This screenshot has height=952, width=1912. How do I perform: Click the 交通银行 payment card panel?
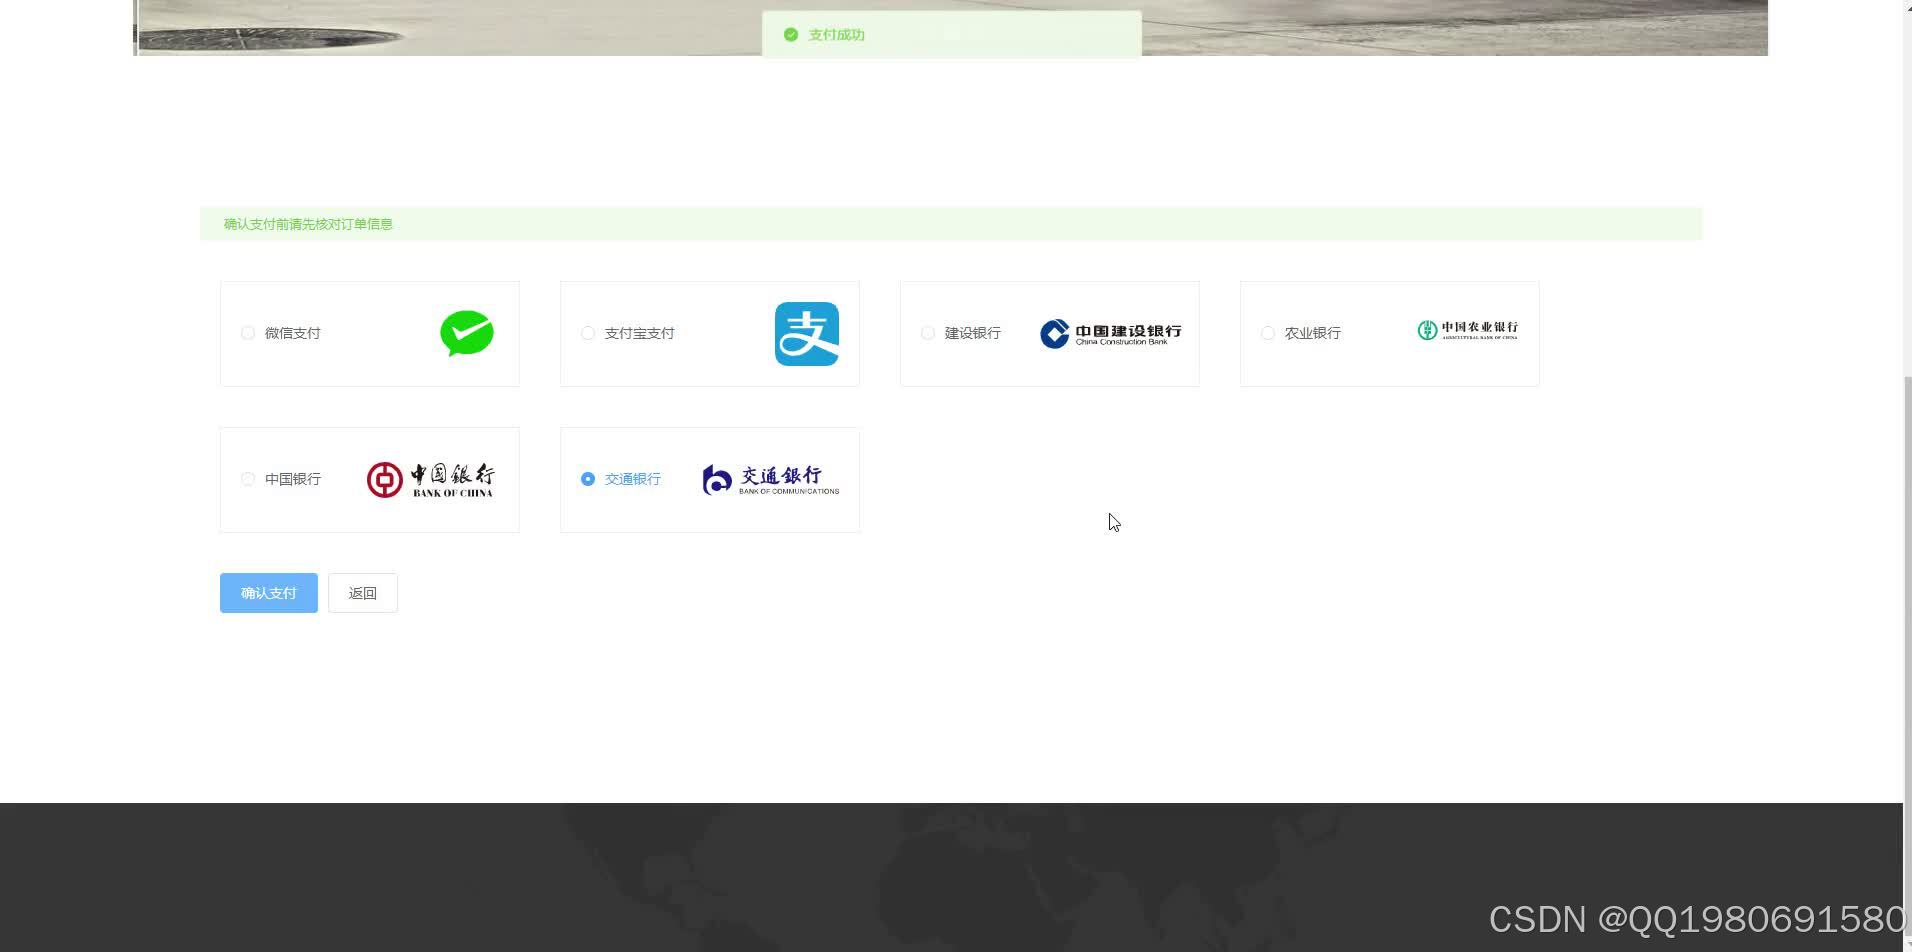[709, 479]
